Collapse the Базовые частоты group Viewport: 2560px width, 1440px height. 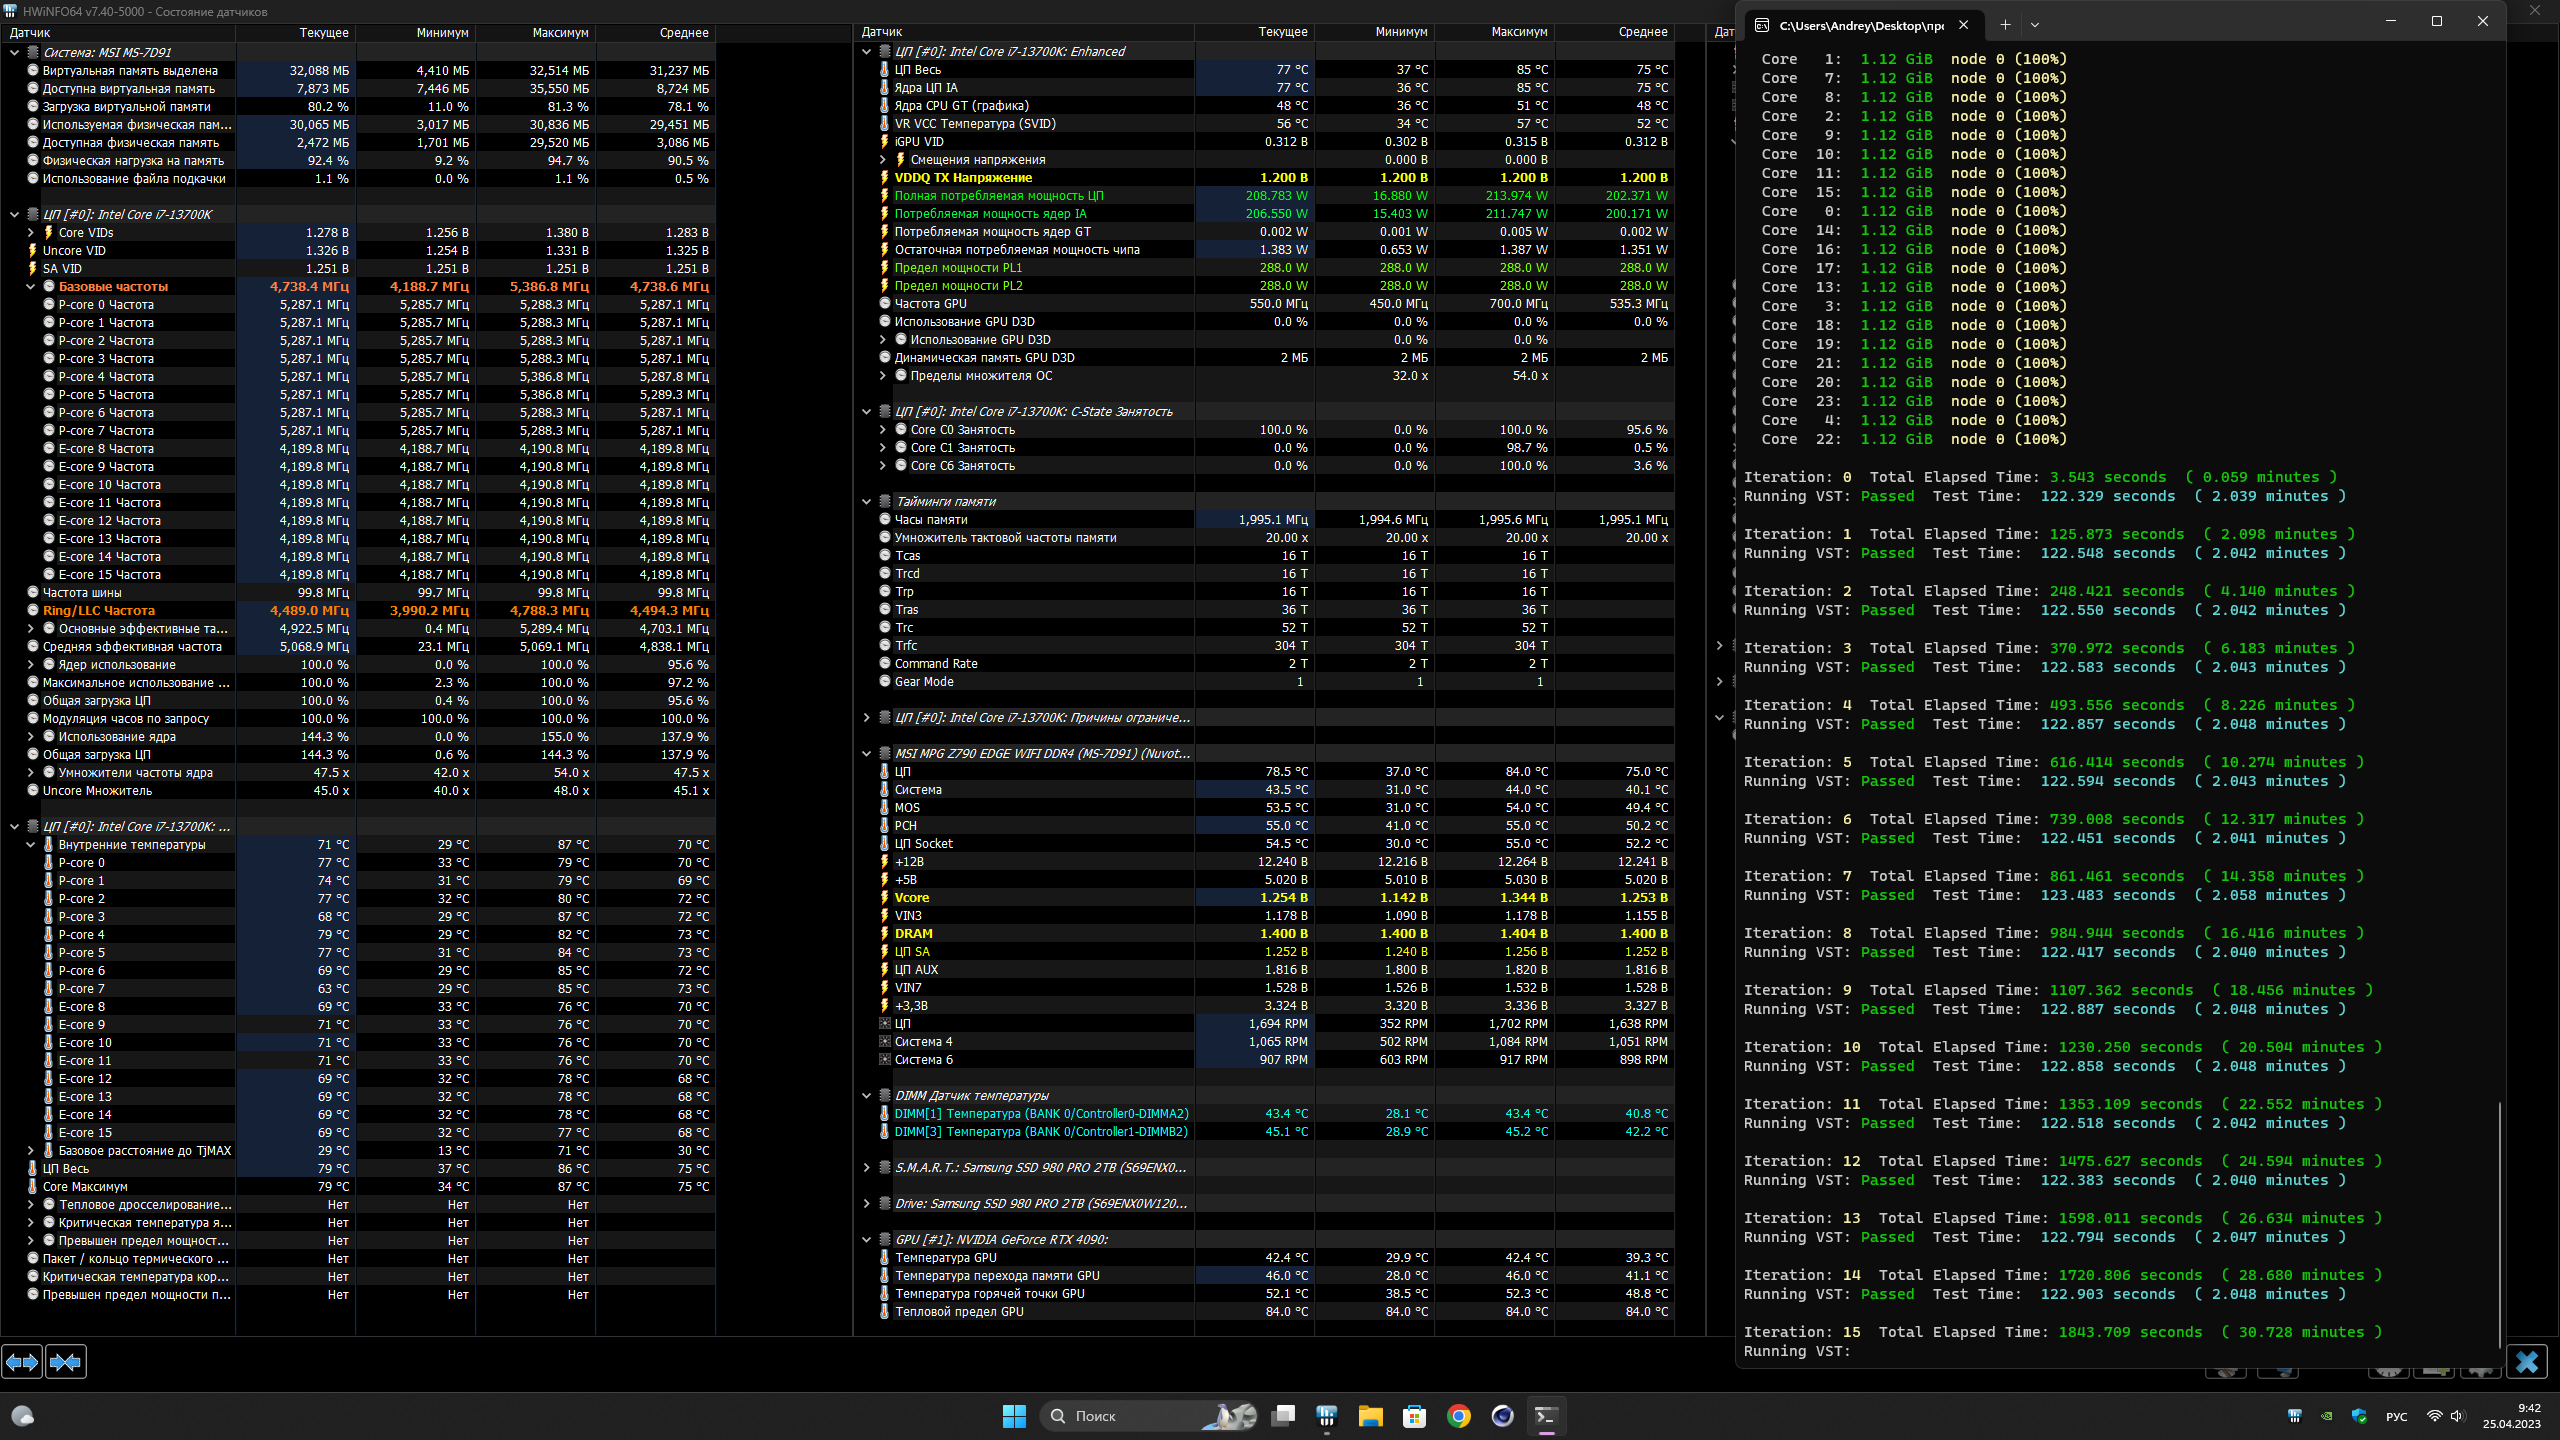coord(31,287)
